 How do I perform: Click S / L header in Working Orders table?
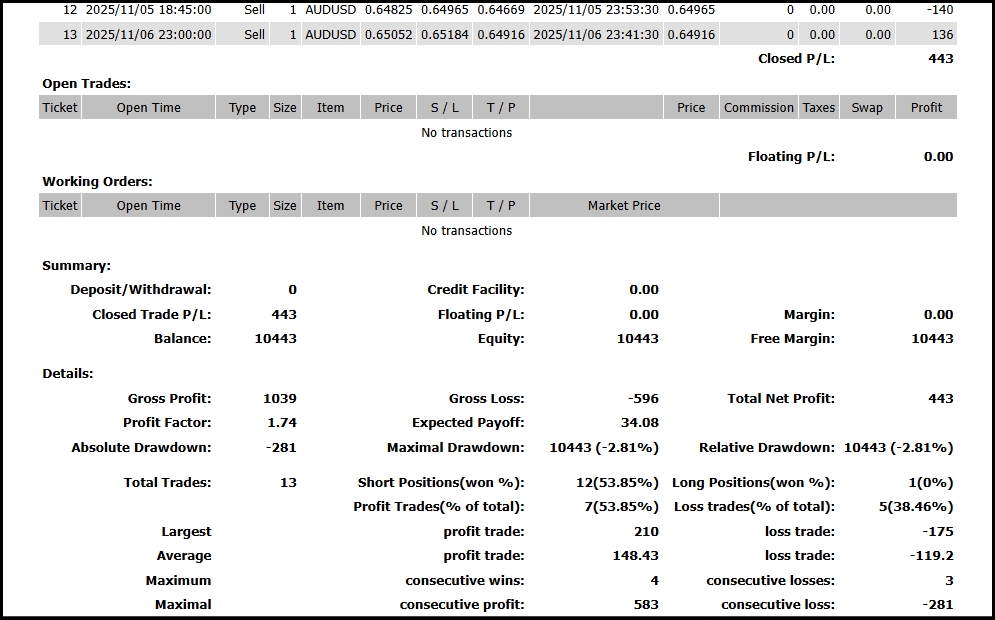click(x=445, y=206)
